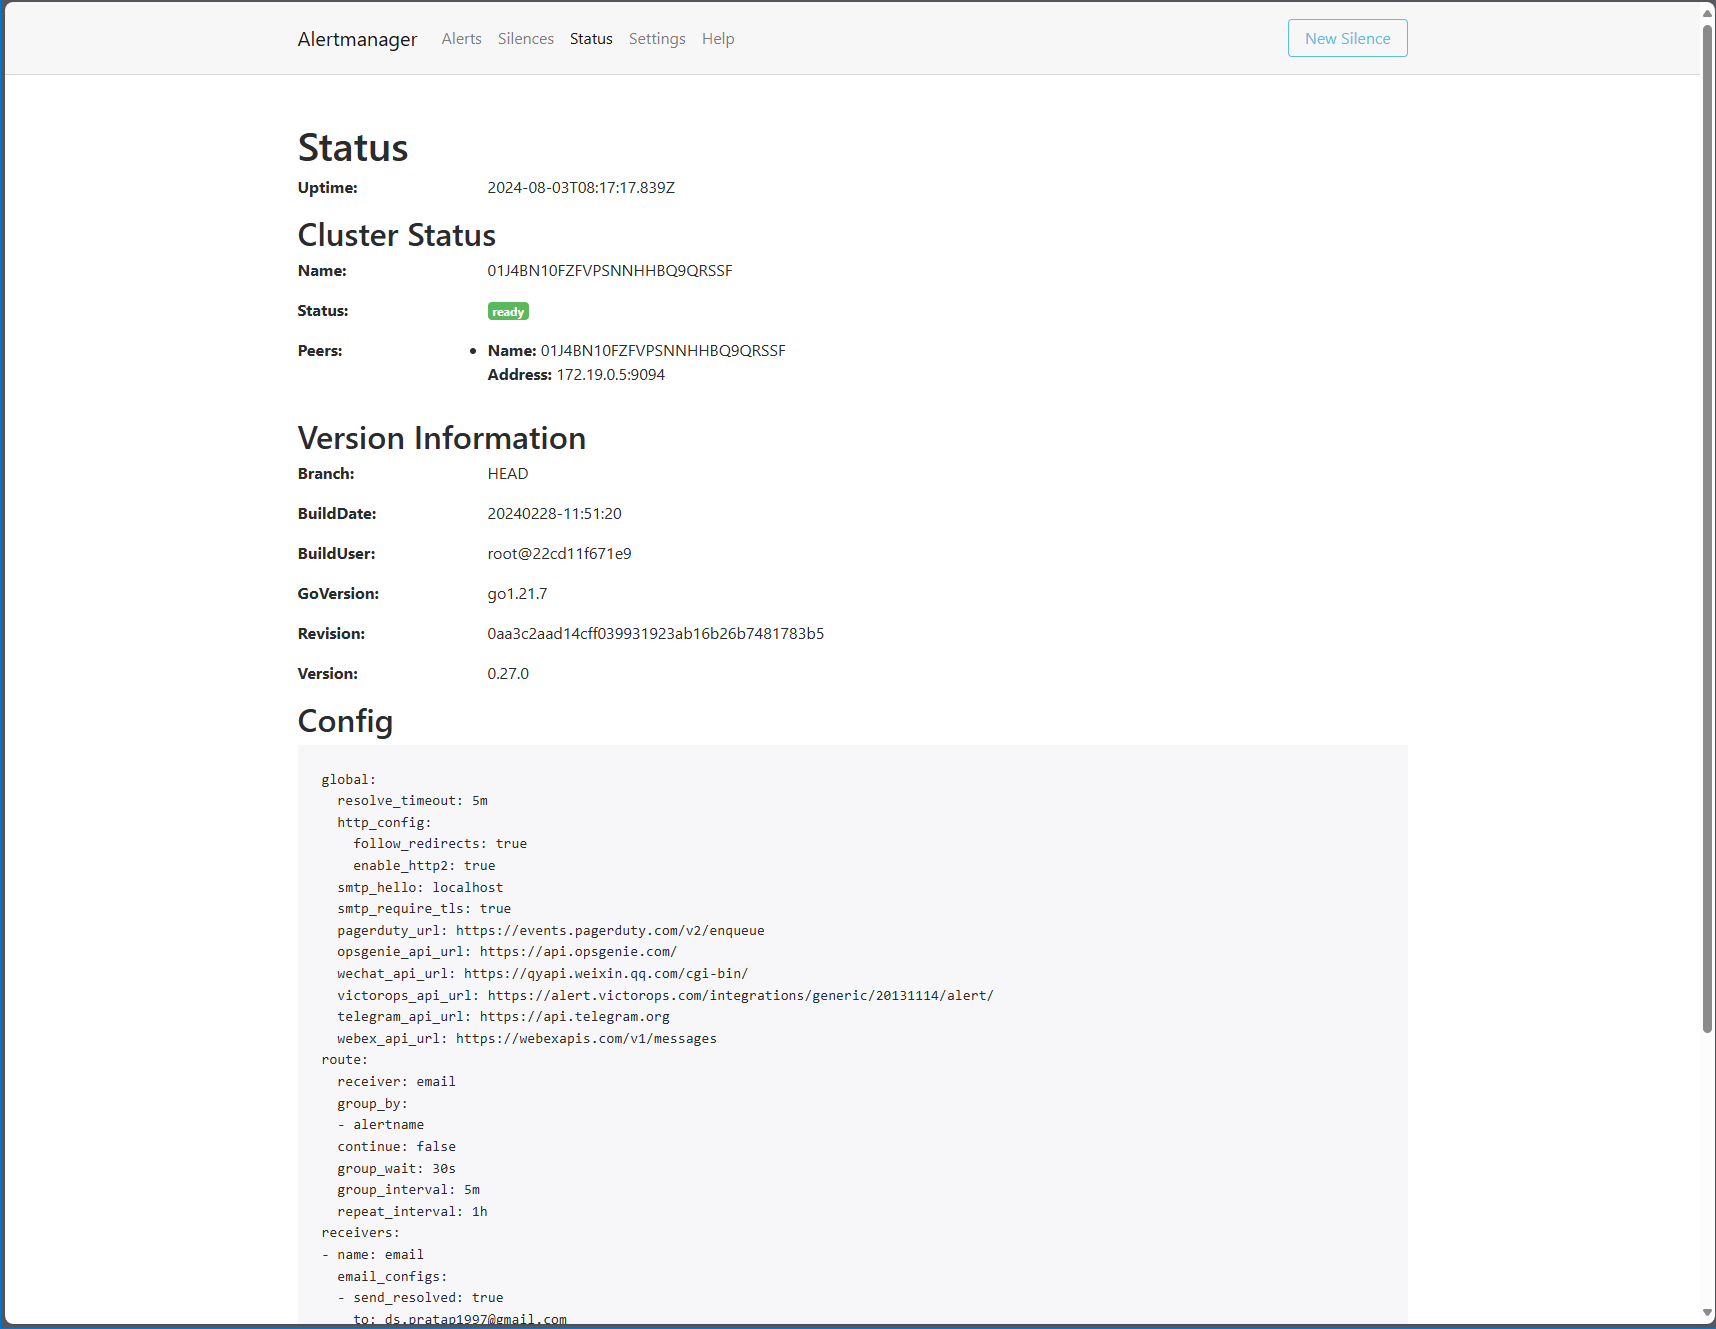This screenshot has width=1716, height=1329.
Task: Open the Help nav link
Action: (718, 38)
